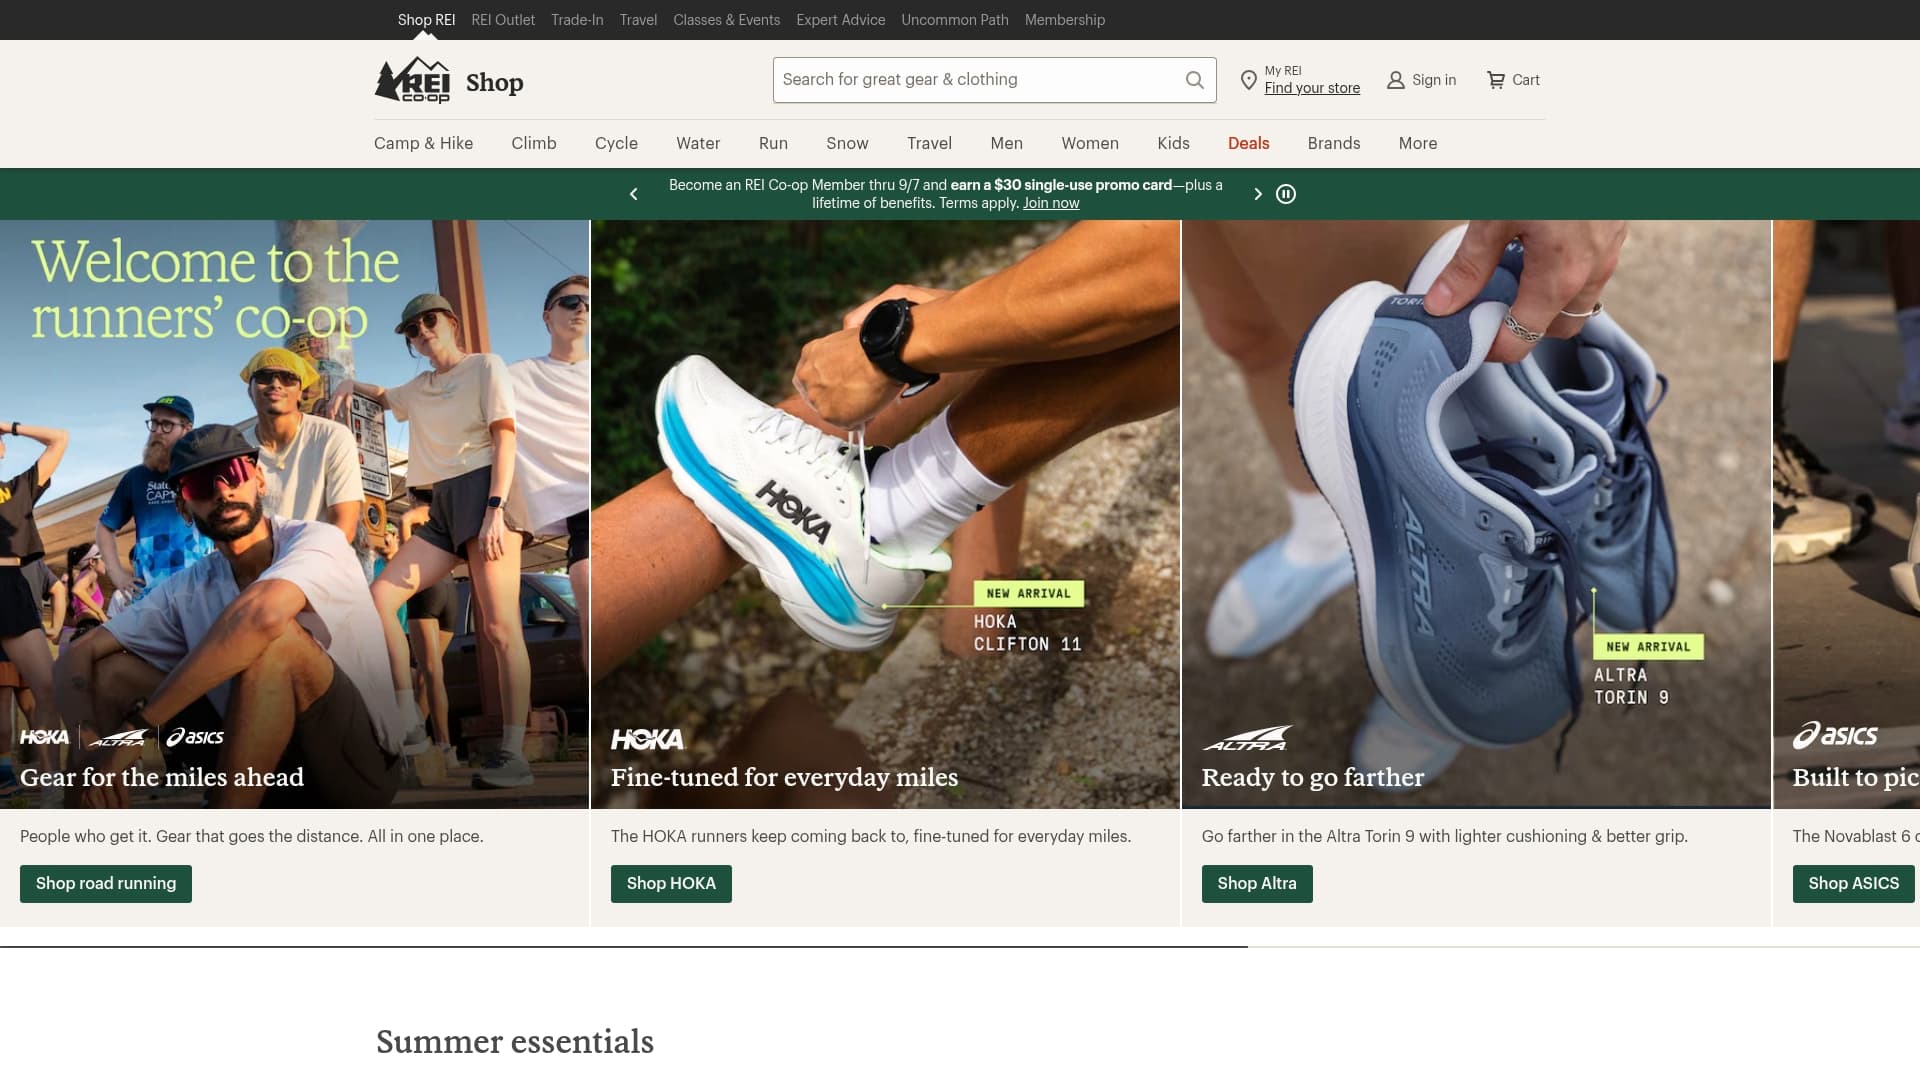Click Ready to go farther heading
The width and height of the screenshot is (1920, 1080).
1313,777
